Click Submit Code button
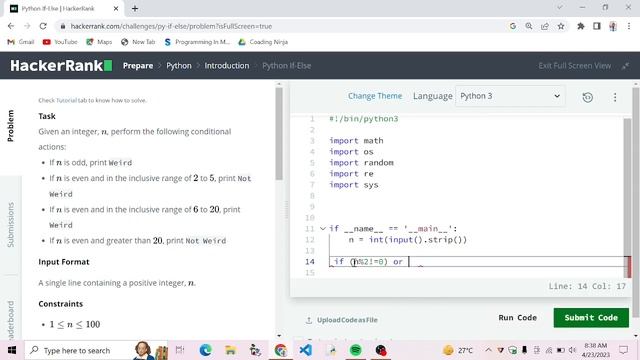Image resolution: width=640 pixels, height=360 pixels. (x=591, y=318)
